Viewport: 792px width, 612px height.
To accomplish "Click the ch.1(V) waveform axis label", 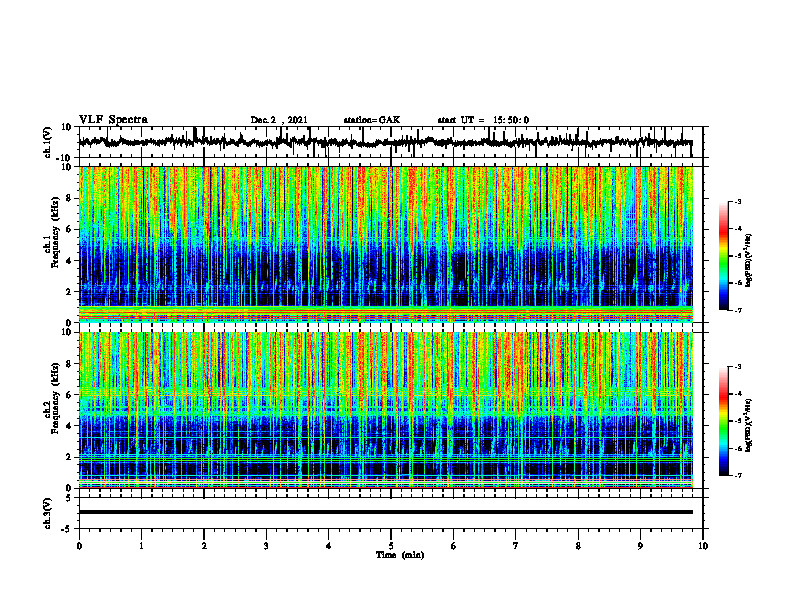I will [x=49, y=142].
